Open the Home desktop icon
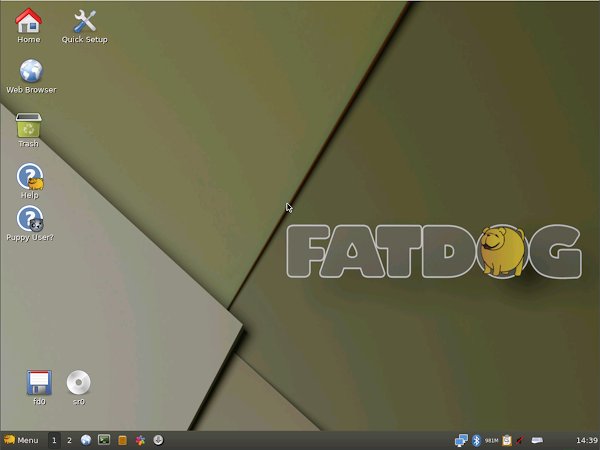Screen dimensions: 600x450 [x=29, y=21]
